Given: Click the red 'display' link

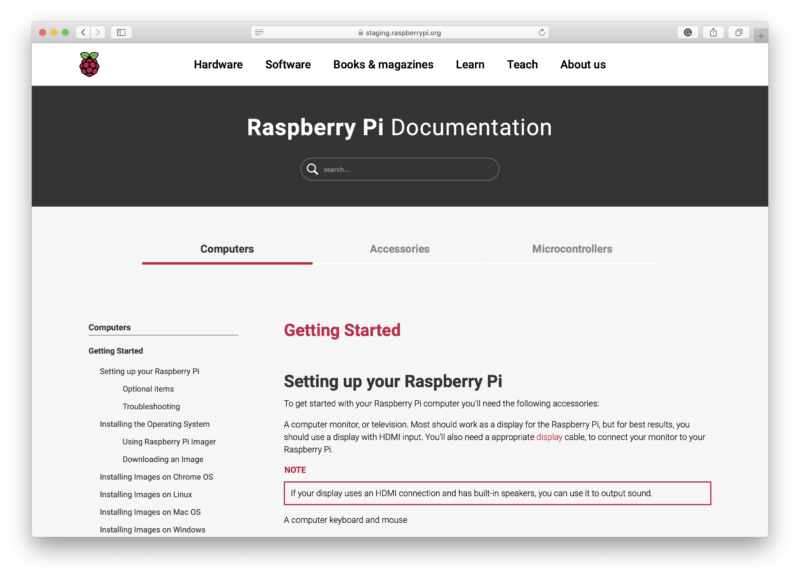Looking at the screenshot, I should [x=549, y=437].
